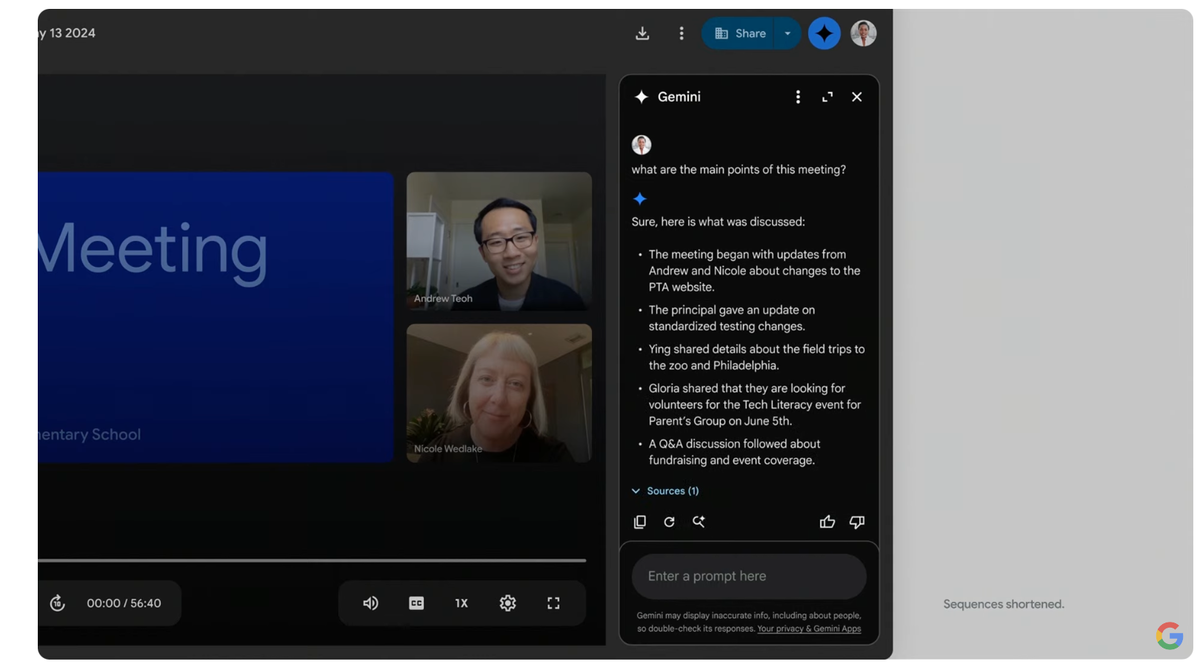1200x667 pixels.
Task: Expand the Sources (1) section
Action: pos(665,491)
